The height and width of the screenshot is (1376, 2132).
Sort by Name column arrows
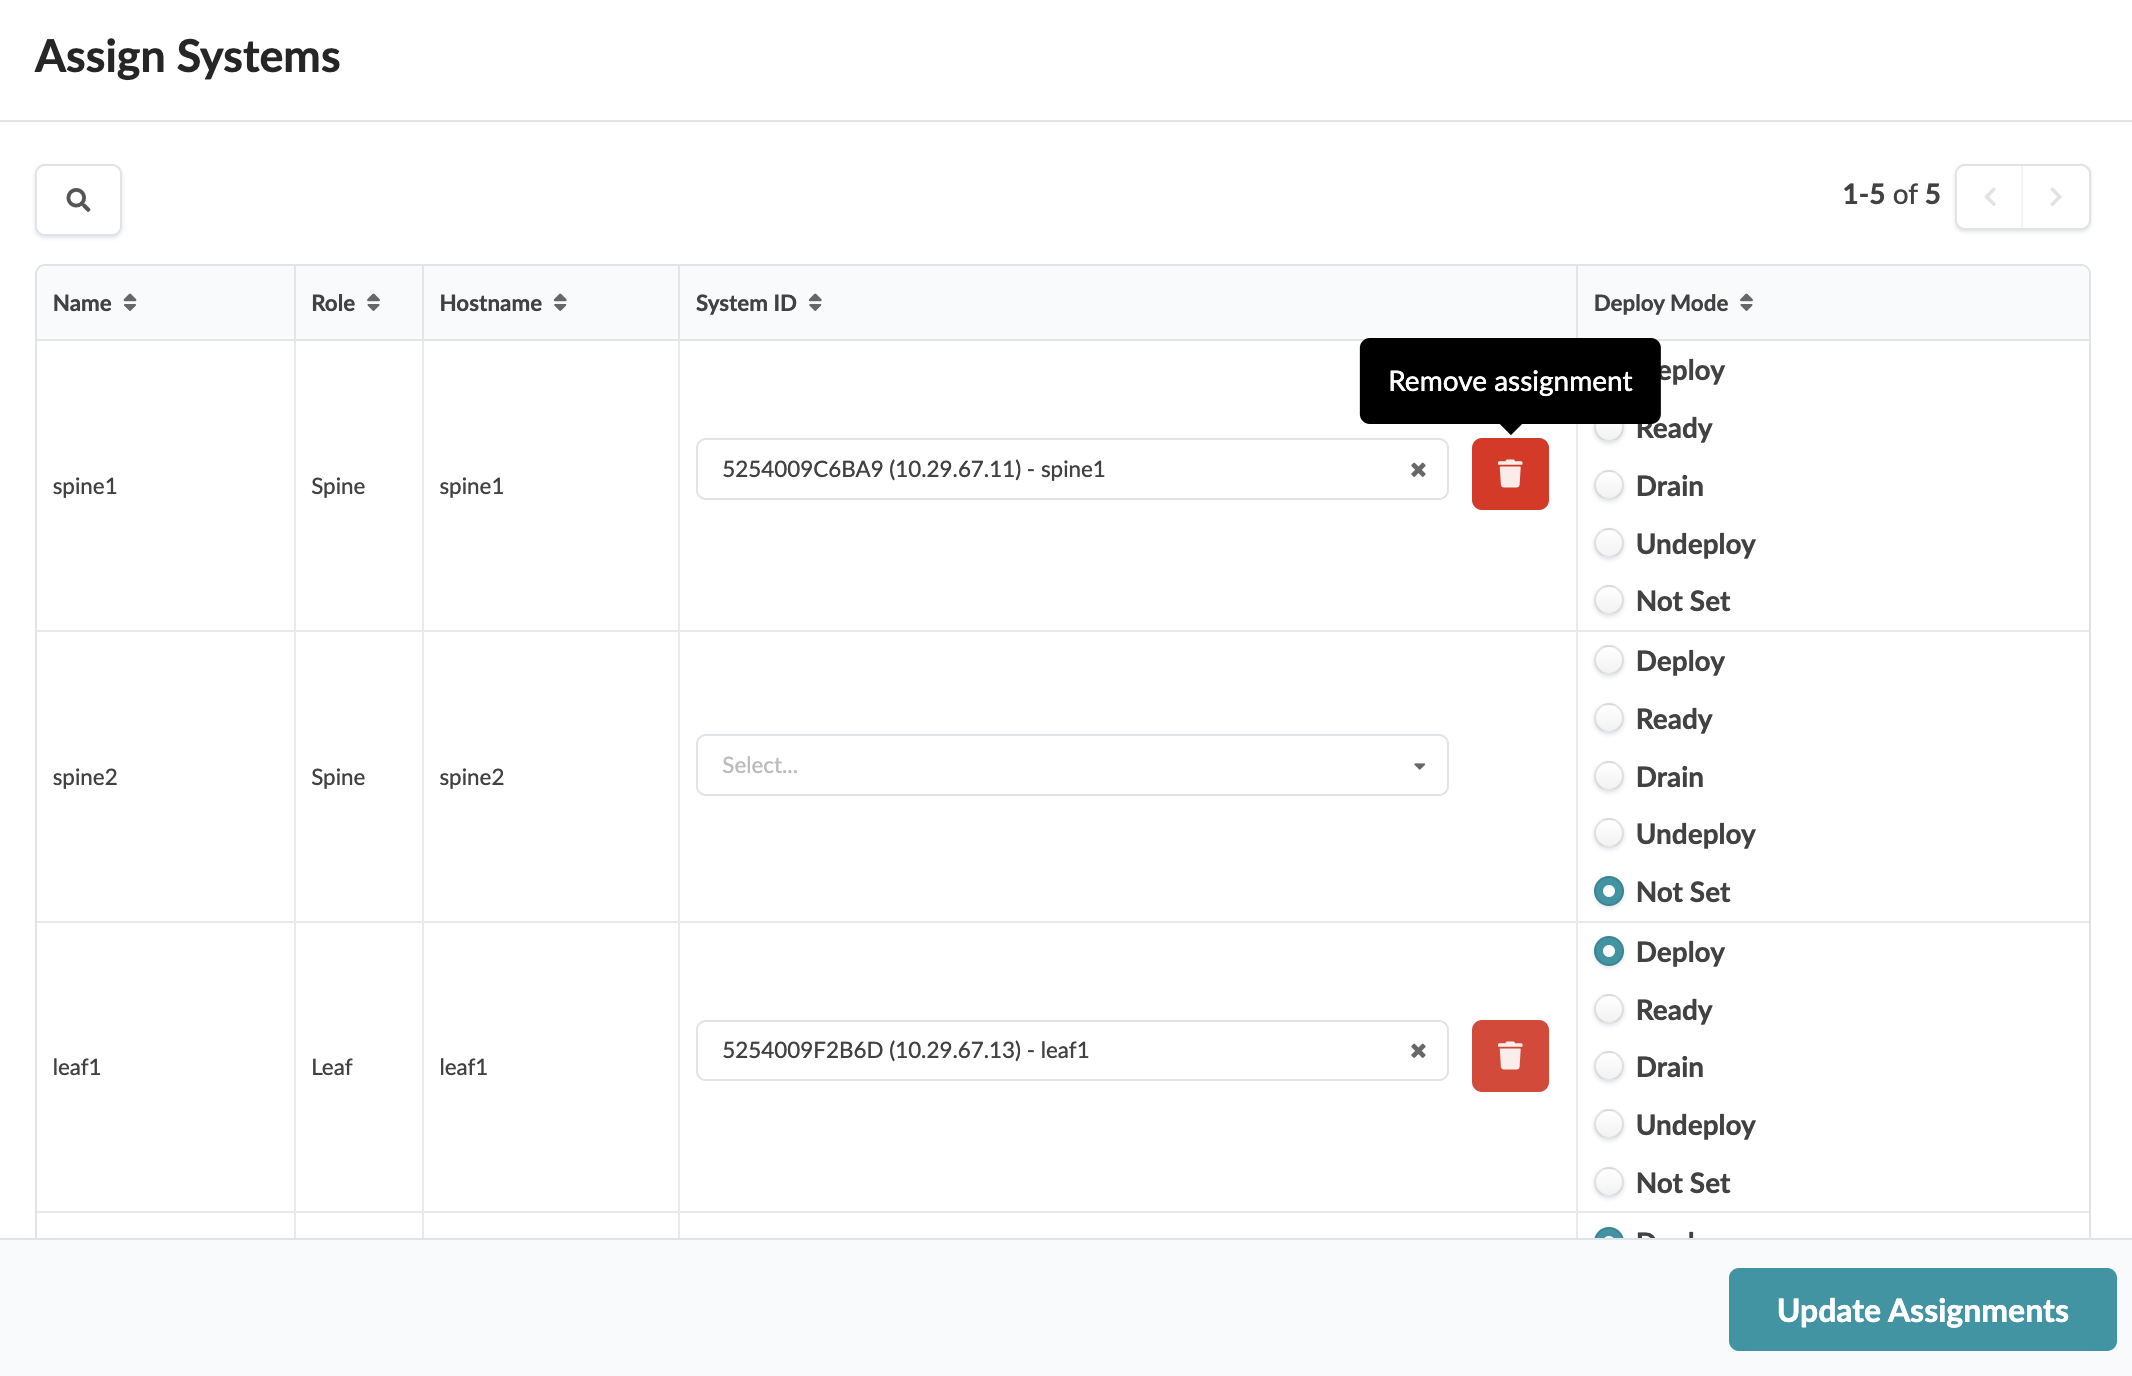130,302
